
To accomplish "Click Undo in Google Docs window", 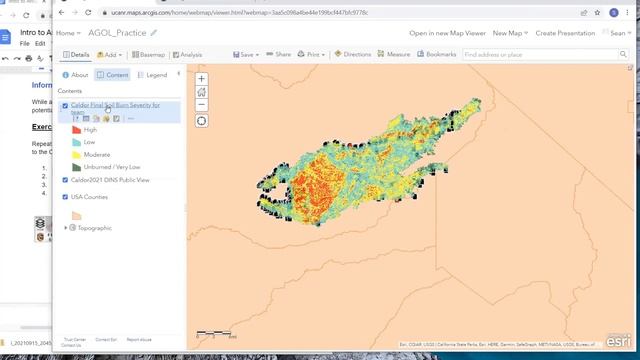I will (x=5, y=59).
